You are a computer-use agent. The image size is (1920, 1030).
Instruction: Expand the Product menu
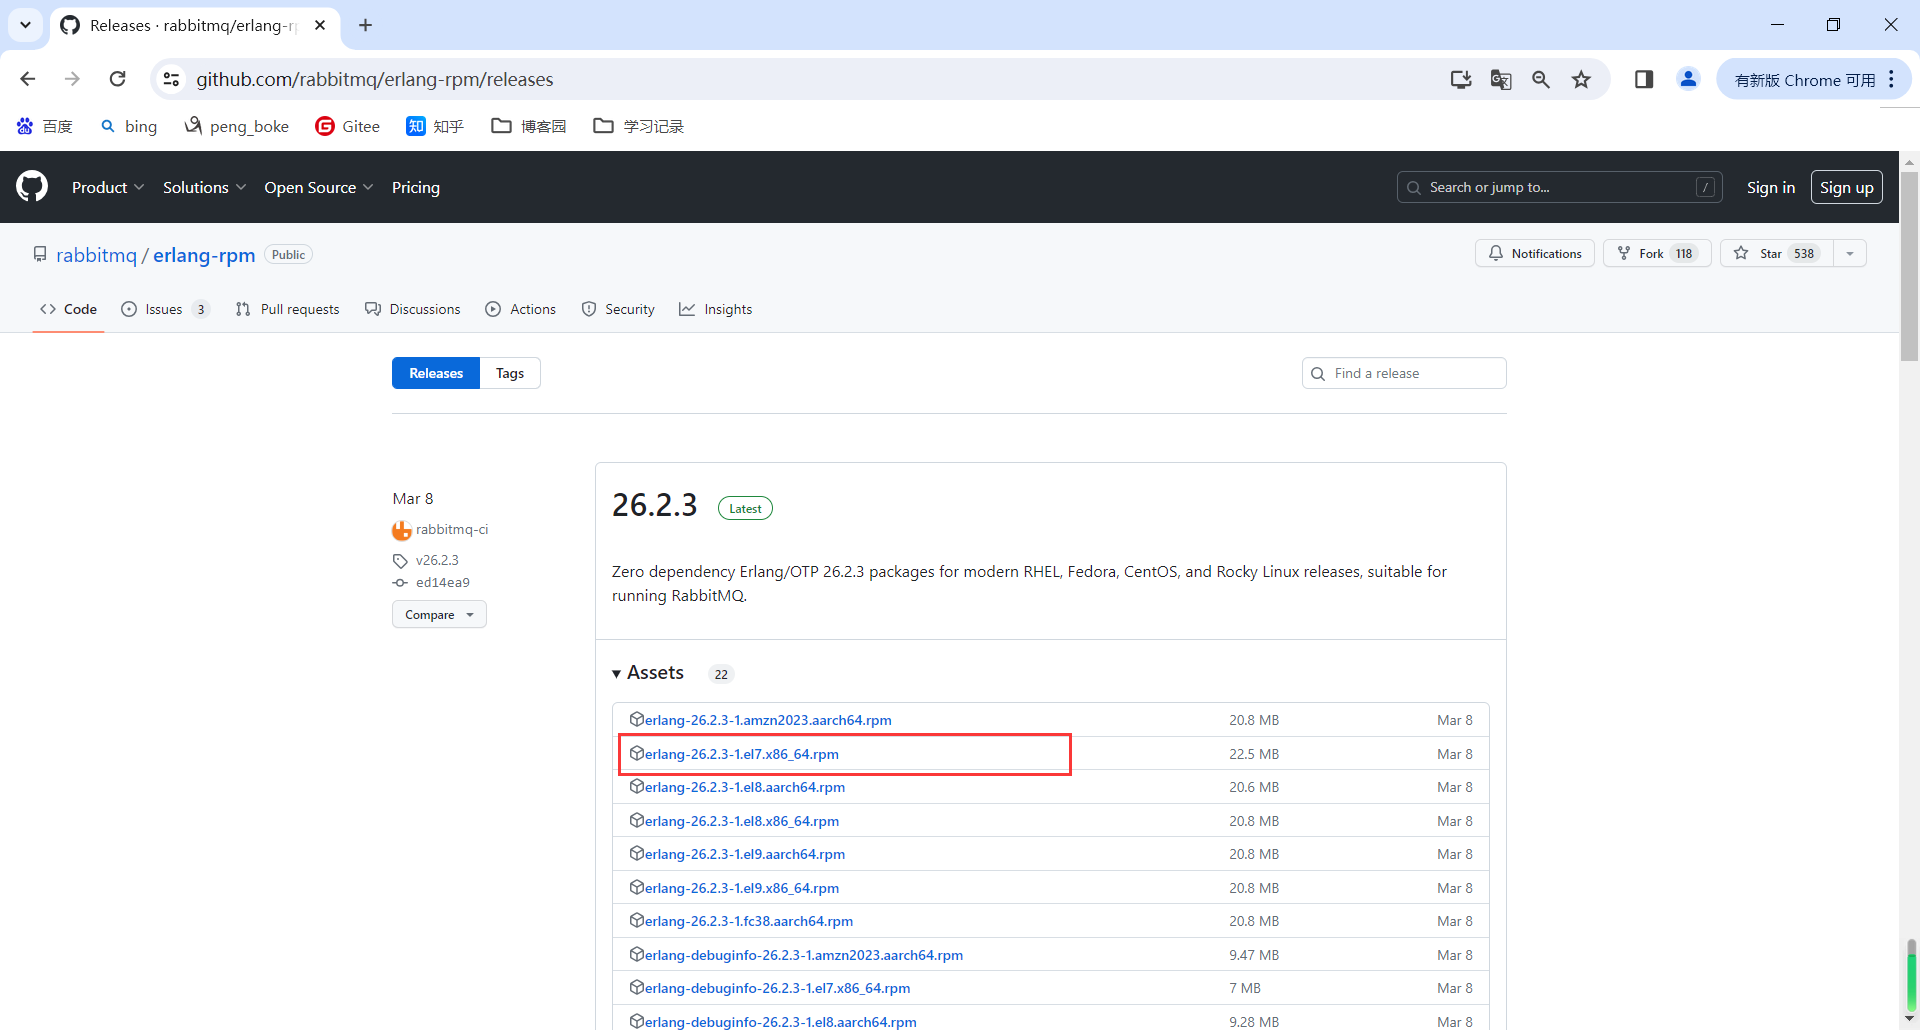(108, 187)
